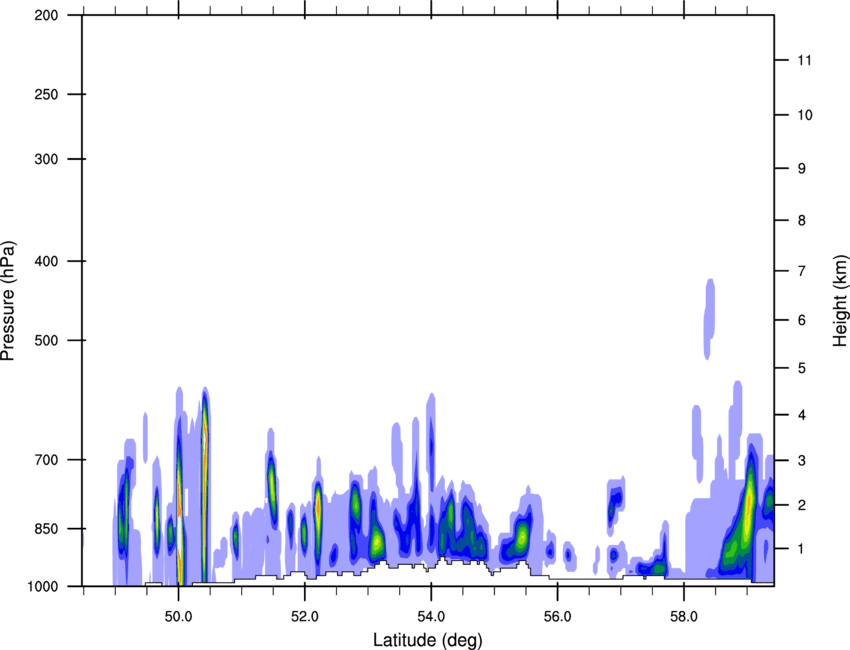This screenshot has width=850, height=650.
Task: Click the 58.0 latitude tick label
Action: coord(684,617)
